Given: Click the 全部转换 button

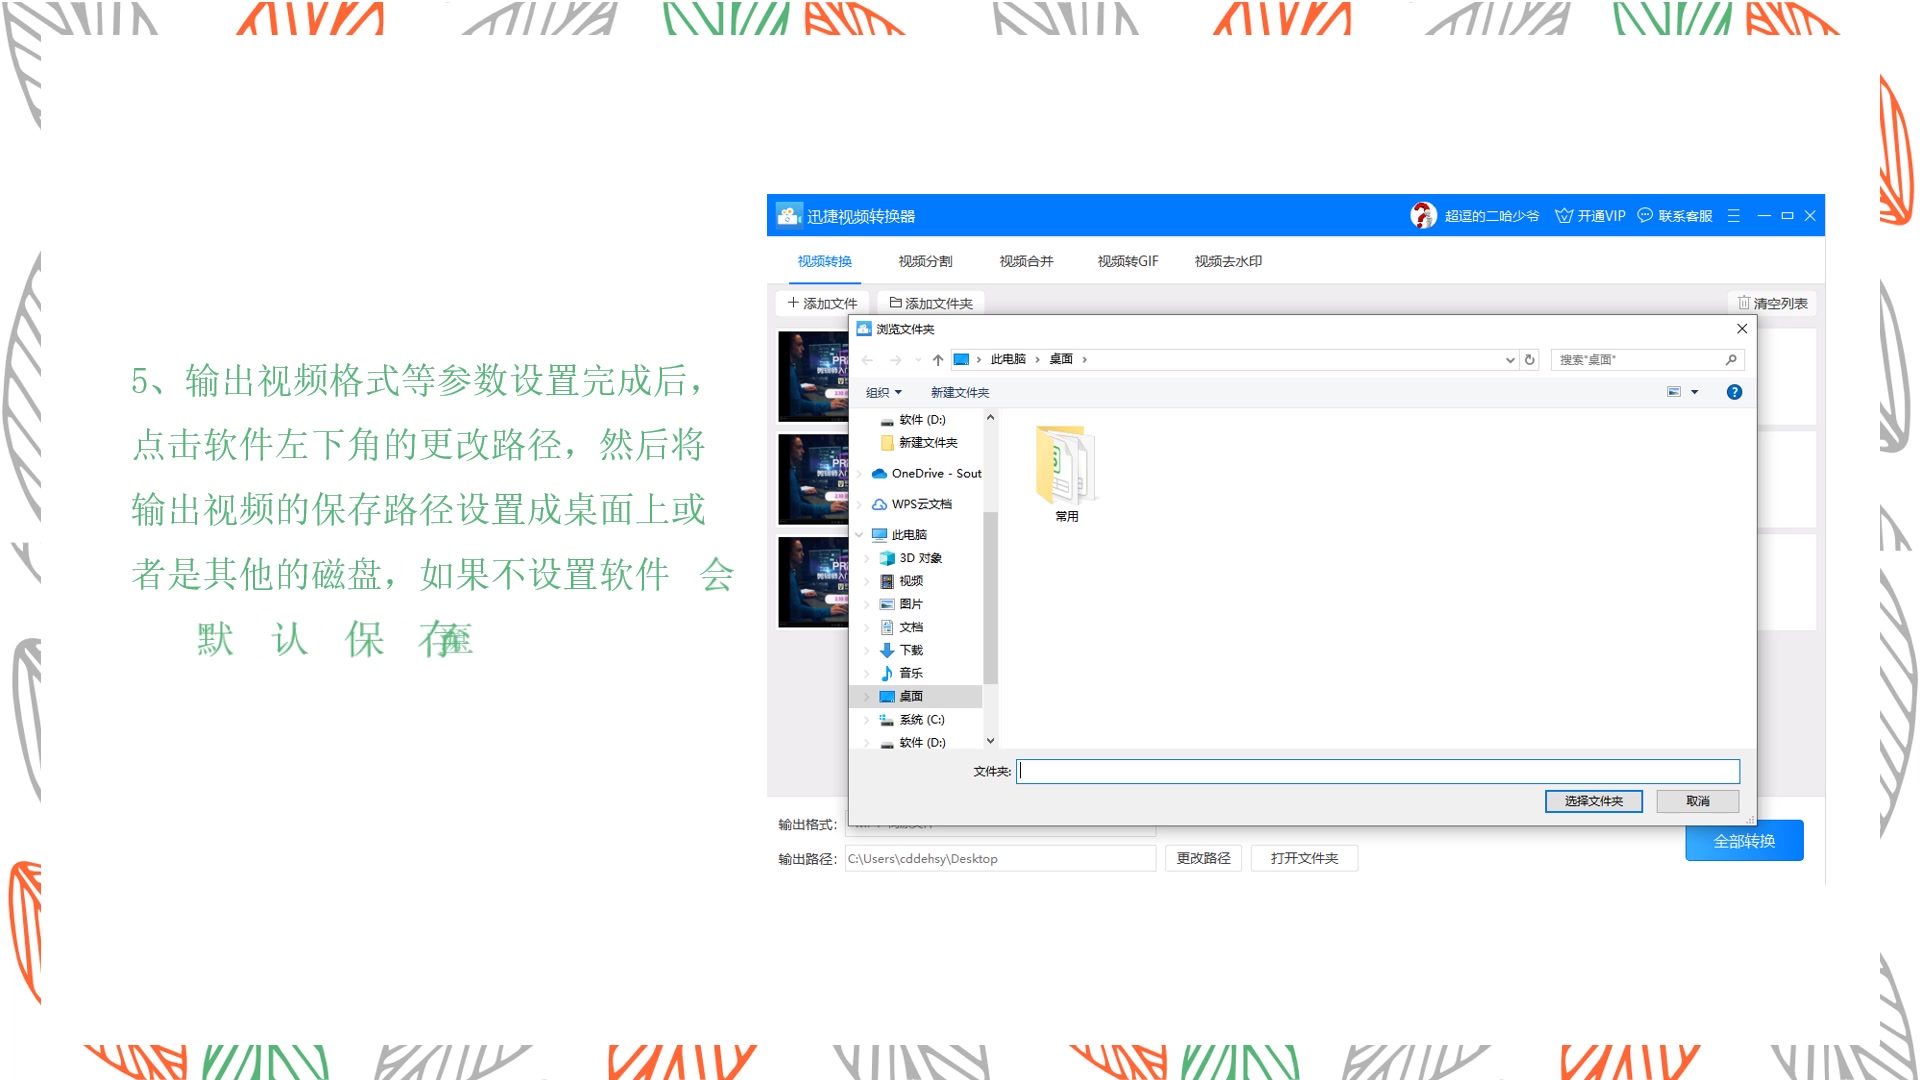Looking at the screenshot, I should pos(1745,840).
